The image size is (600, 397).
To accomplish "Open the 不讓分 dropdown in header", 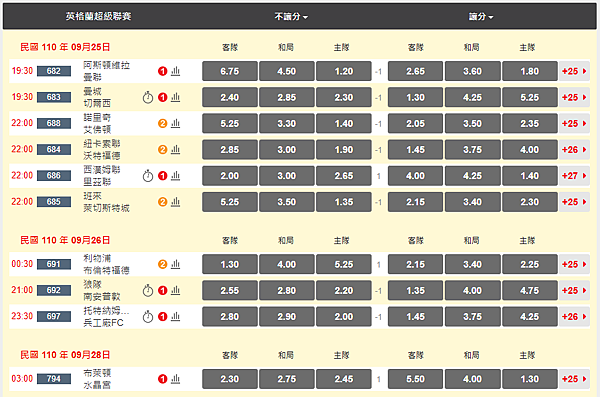I will pyautogui.click(x=291, y=16).
